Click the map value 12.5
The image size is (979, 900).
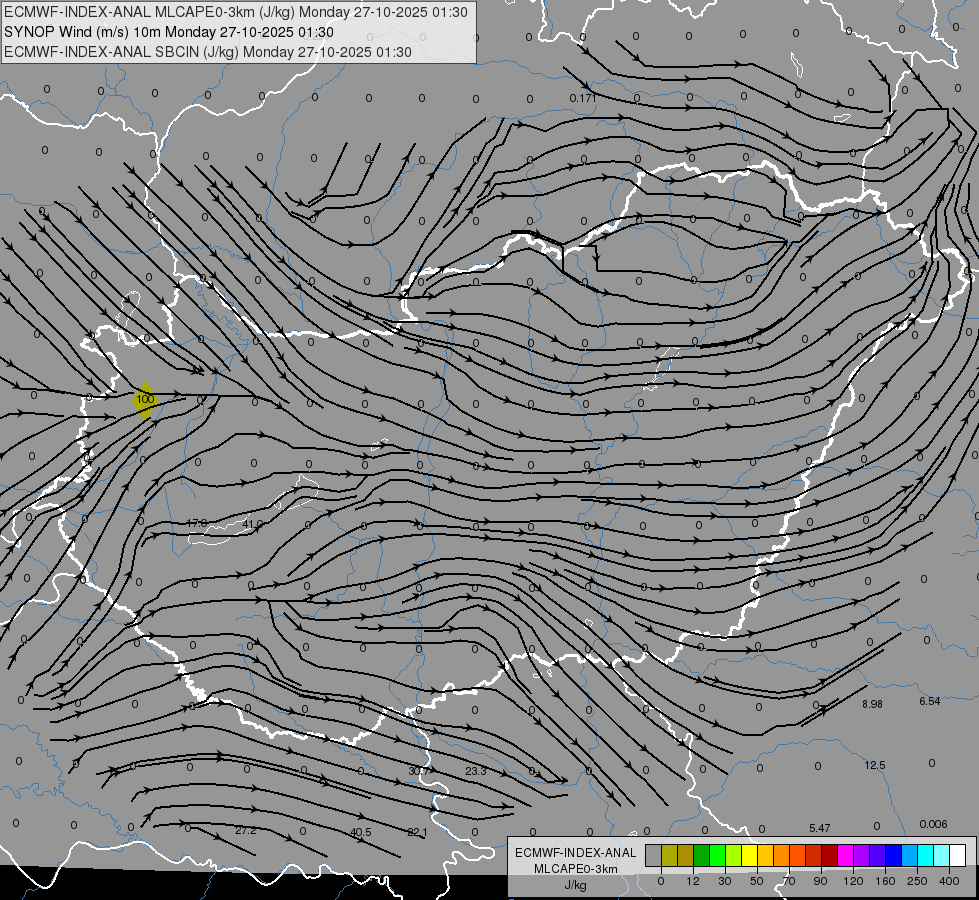click(875, 765)
